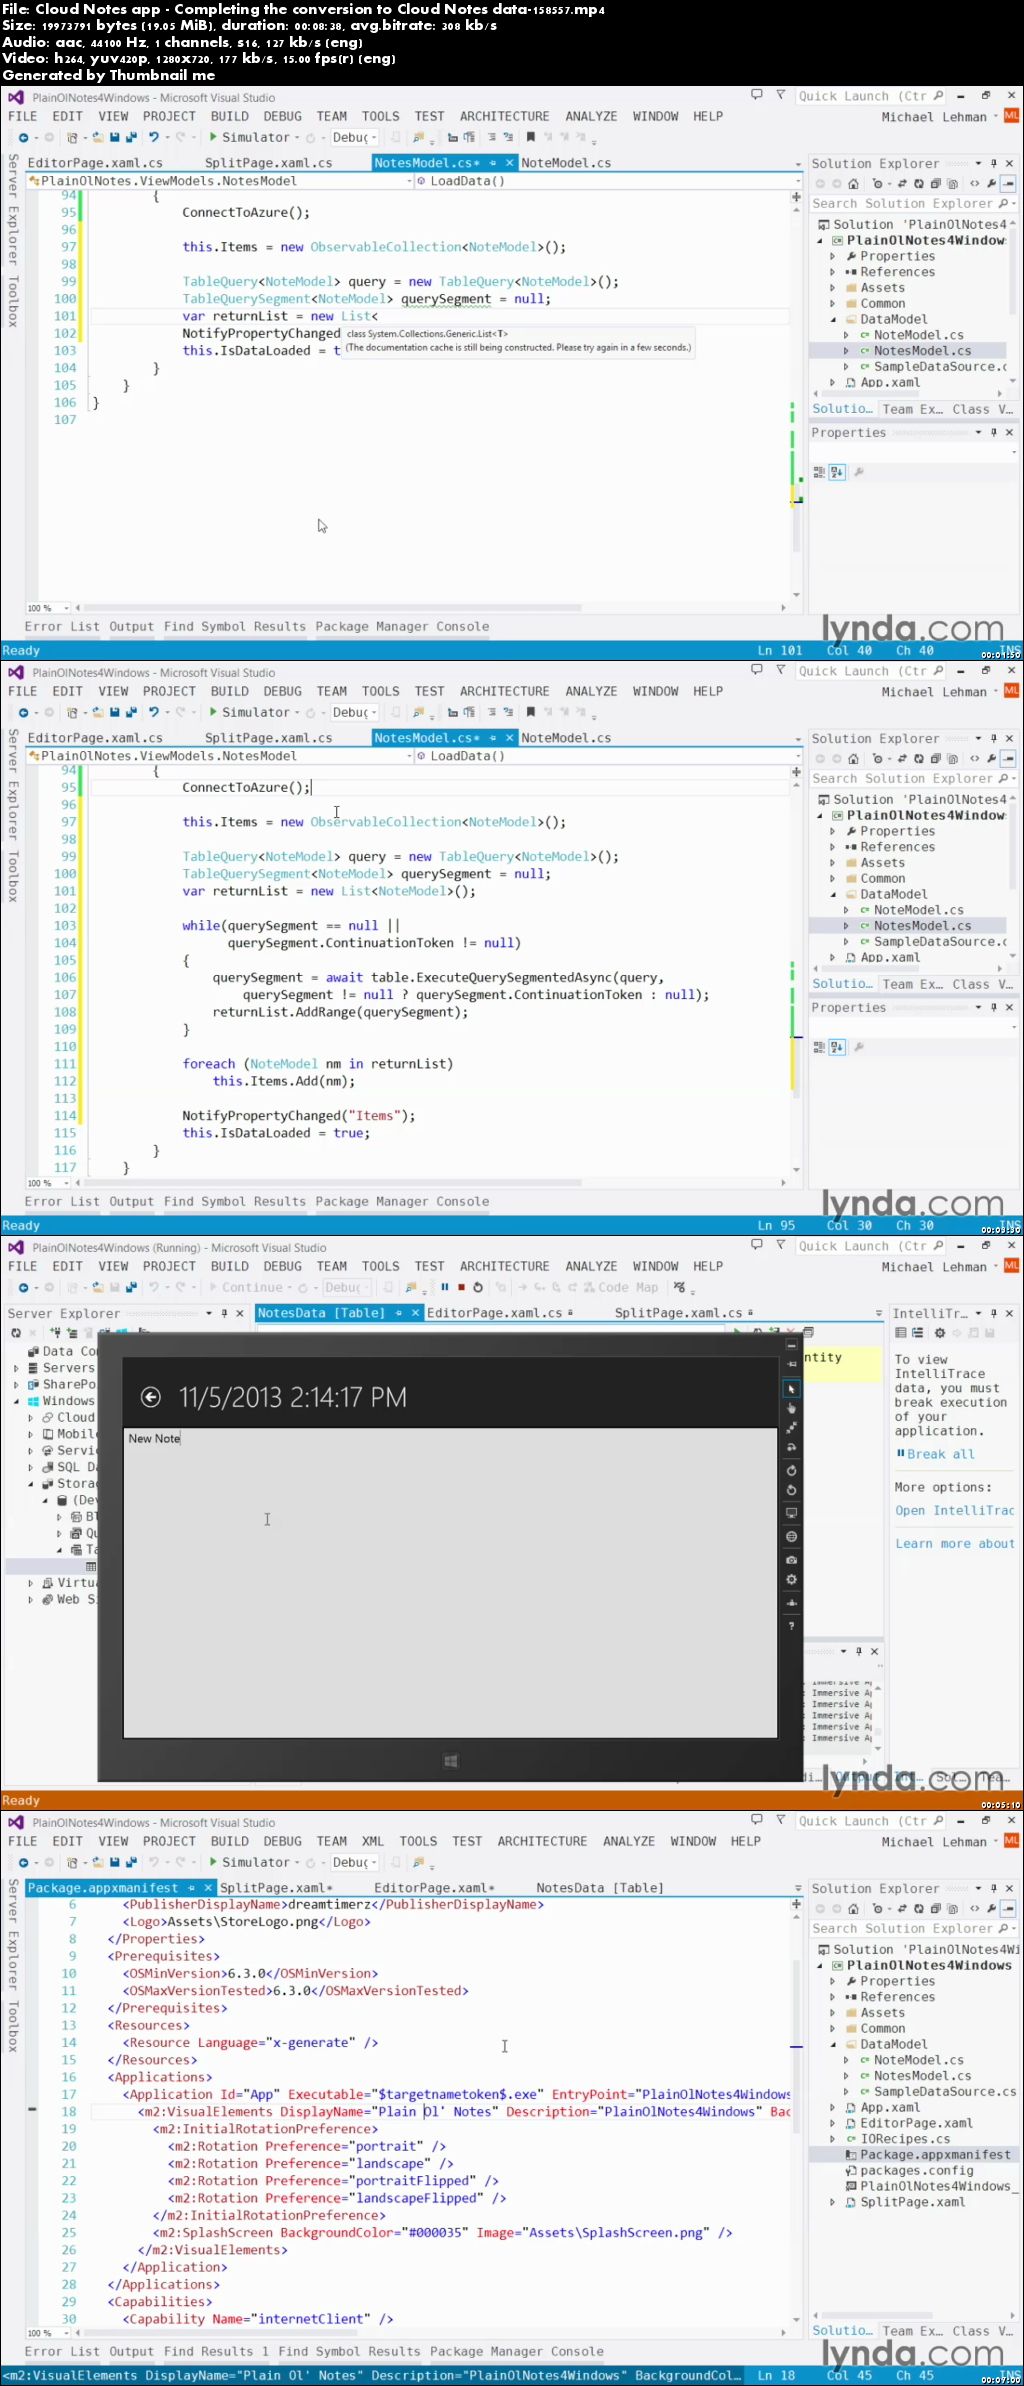This screenshot has height=2386, width=1024.
Task: Open the simulator's screenshot settings gear icon
Action: (x=791, y=1579)
